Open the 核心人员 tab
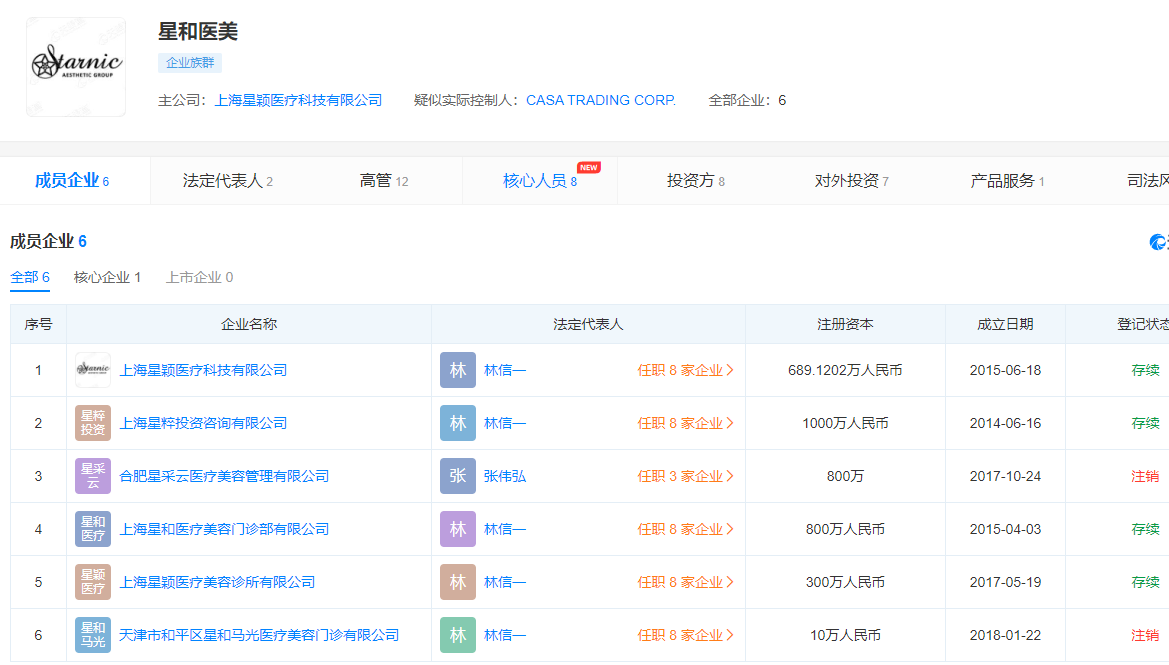 (x=539, y=181)
